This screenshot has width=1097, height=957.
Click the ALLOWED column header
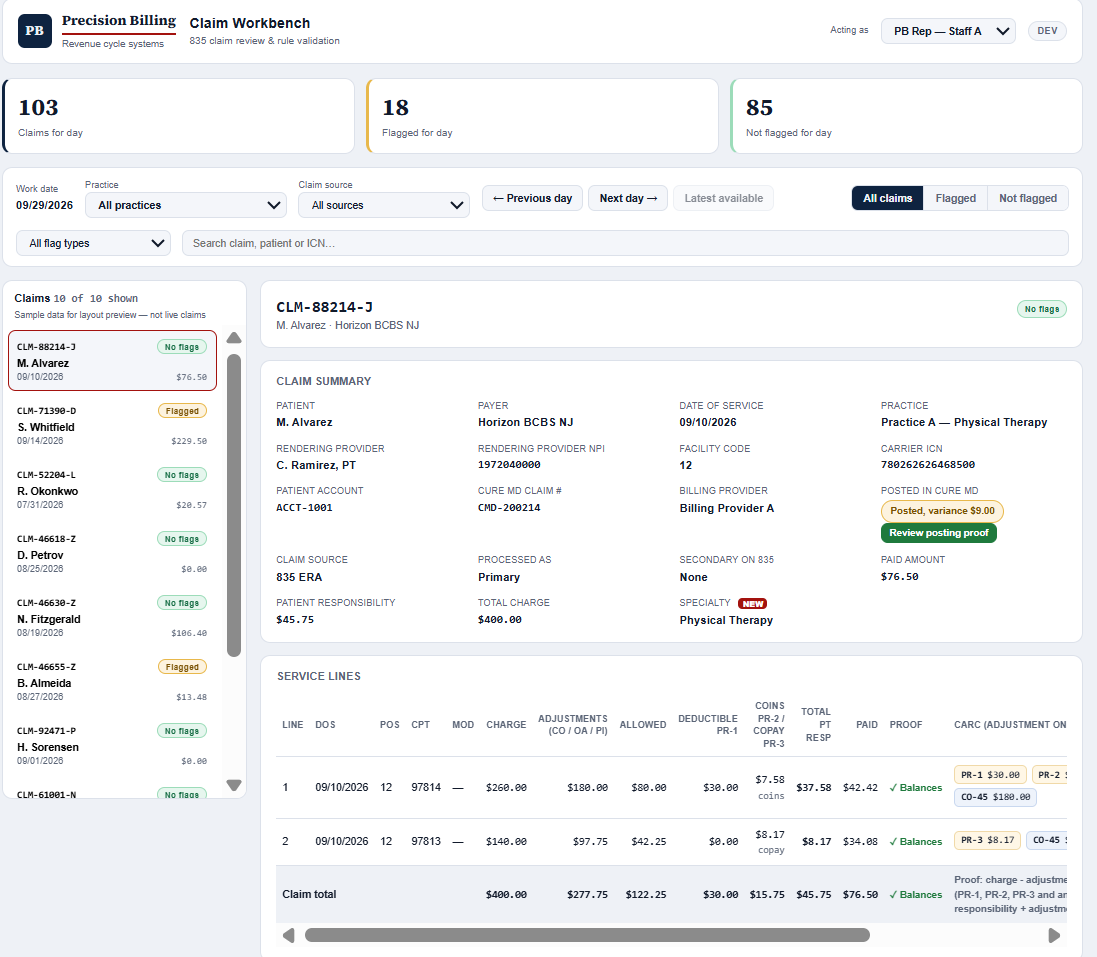pos(643,725)
